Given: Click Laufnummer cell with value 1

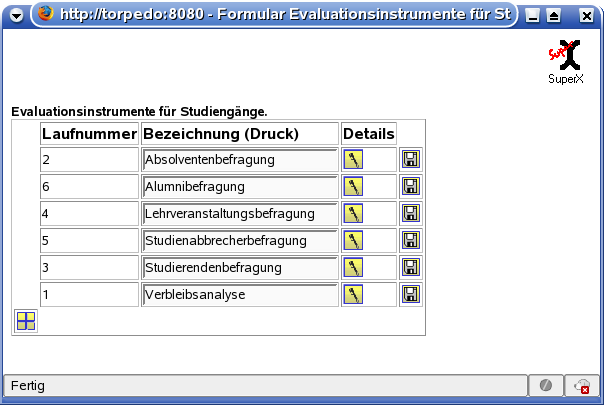Looking at the screenshot, I should [89, 294].
